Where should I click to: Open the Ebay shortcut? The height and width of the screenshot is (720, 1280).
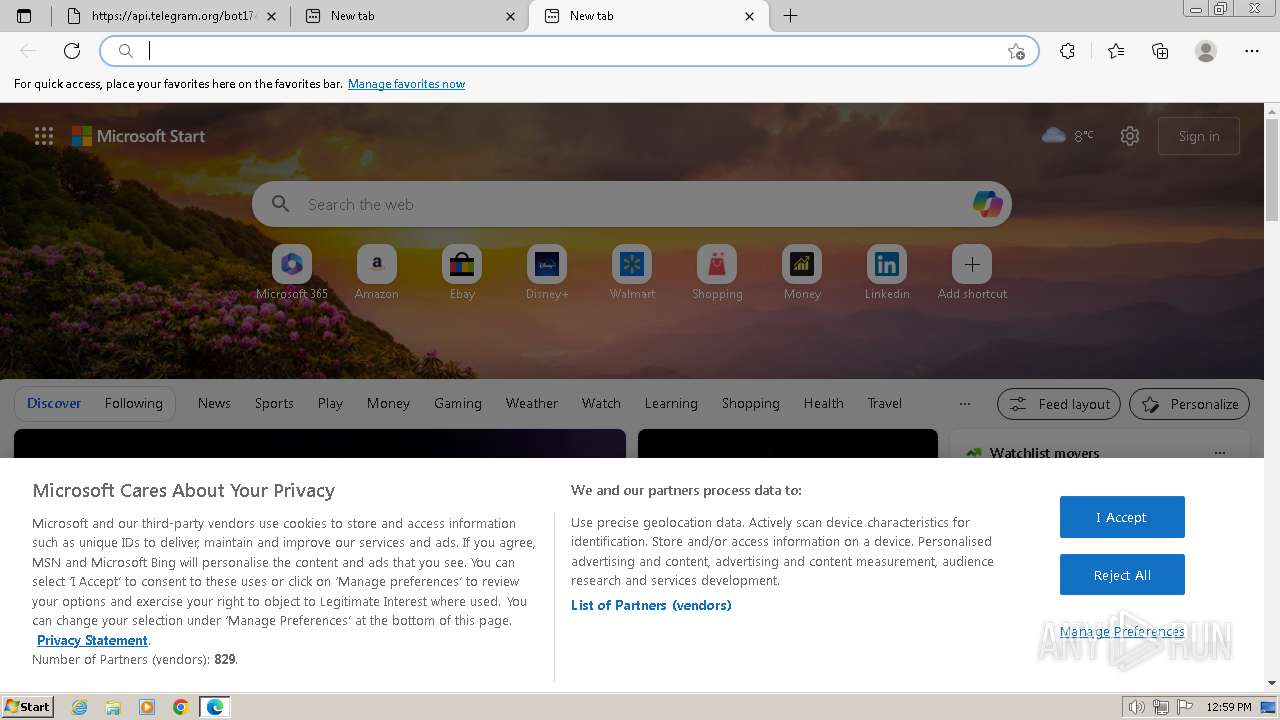coord(462,272)
